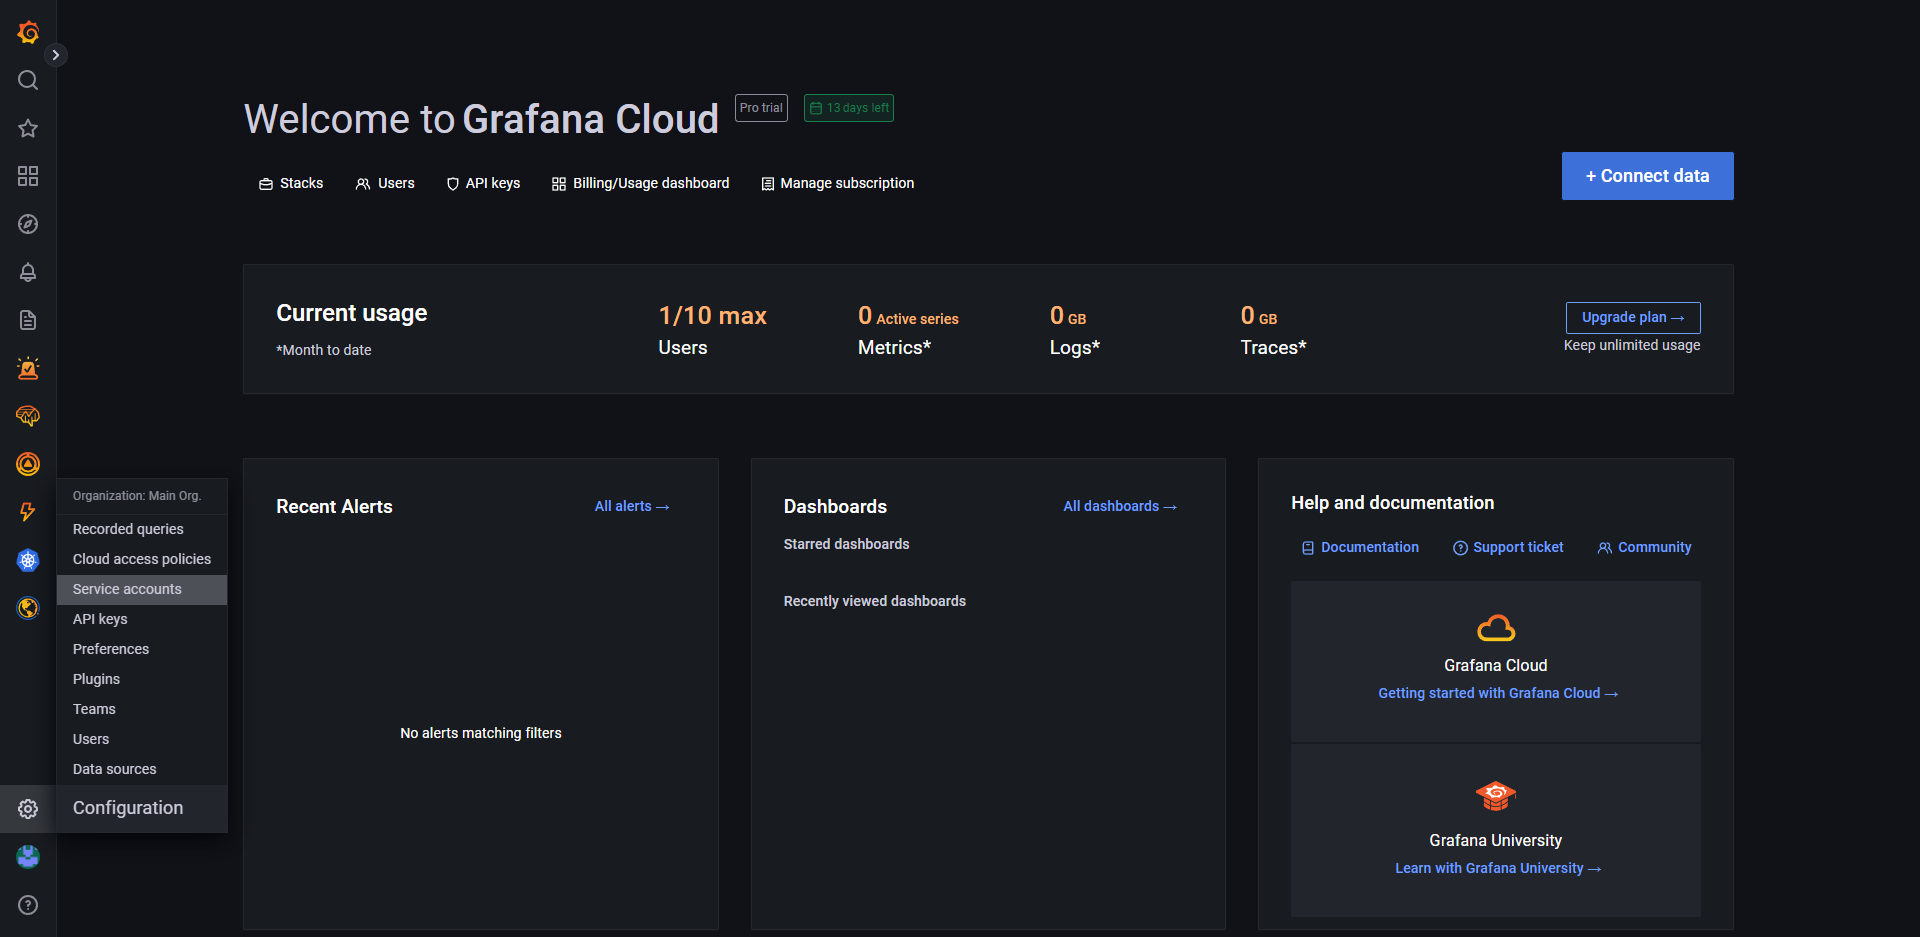
Task: Click the Grafana logo home icon
Action: point(28,32)
